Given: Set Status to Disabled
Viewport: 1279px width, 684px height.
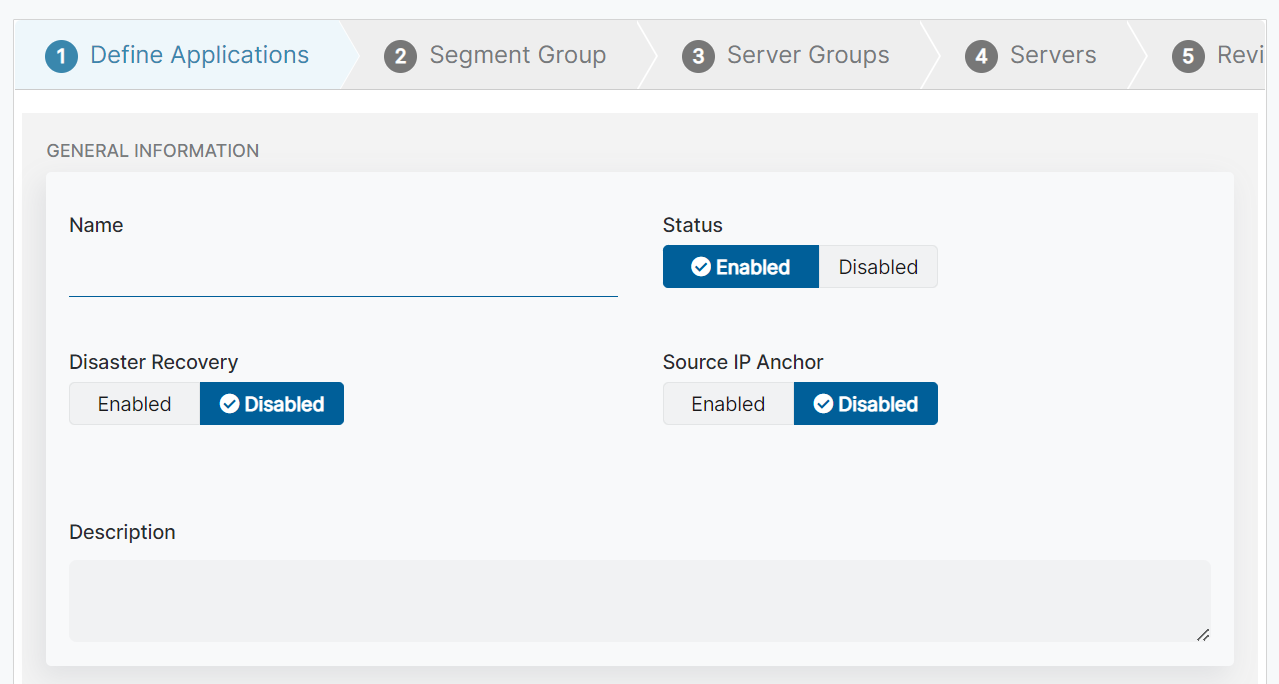Looking at the screenshot, I should tap(877, 266).
